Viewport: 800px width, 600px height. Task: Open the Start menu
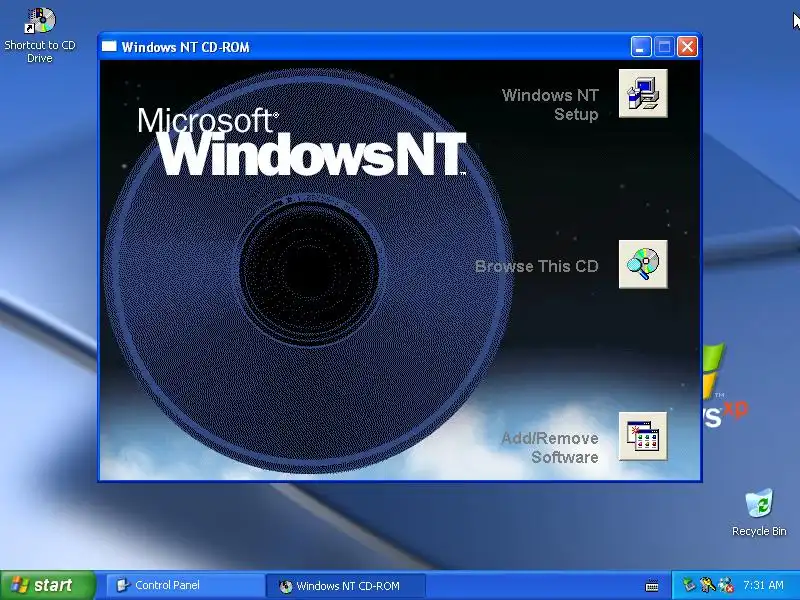47,585
